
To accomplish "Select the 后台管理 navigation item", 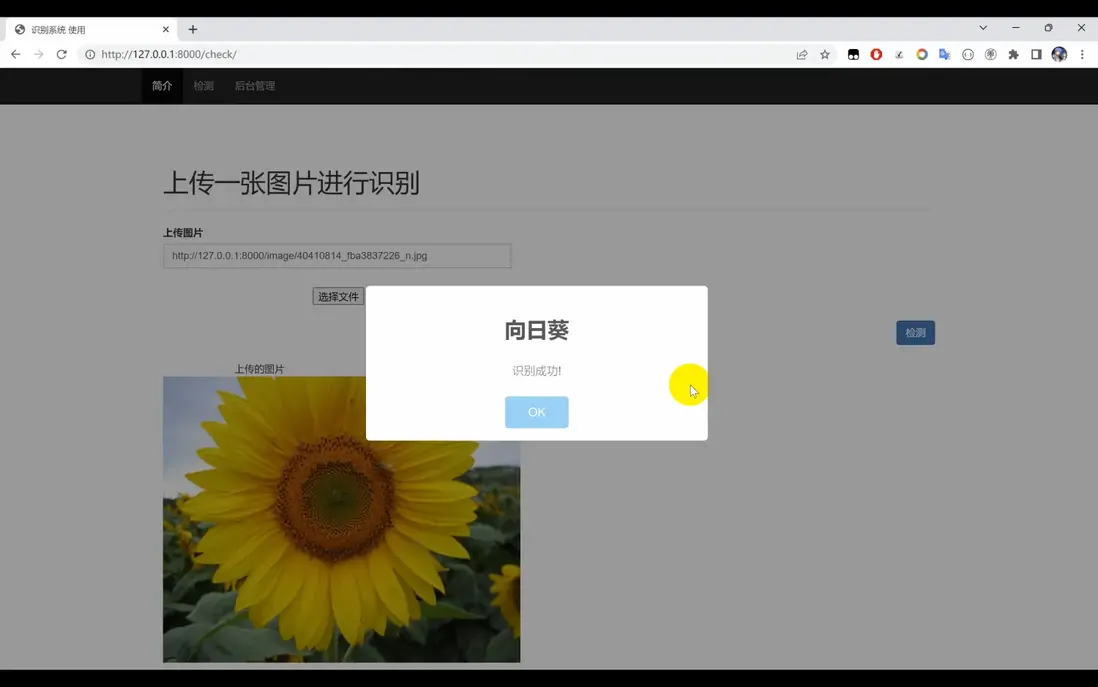I will click(x=253, y=86).
